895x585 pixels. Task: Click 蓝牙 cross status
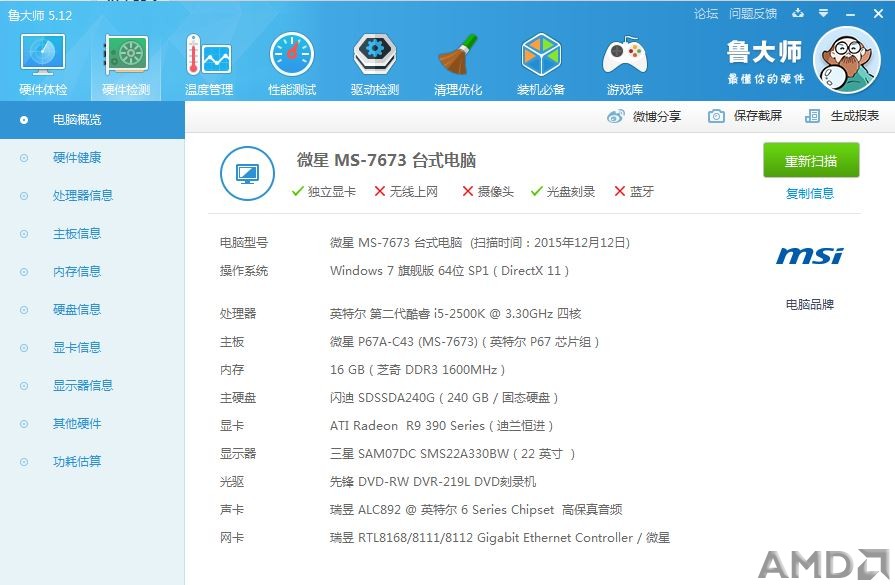pos(634,192)
